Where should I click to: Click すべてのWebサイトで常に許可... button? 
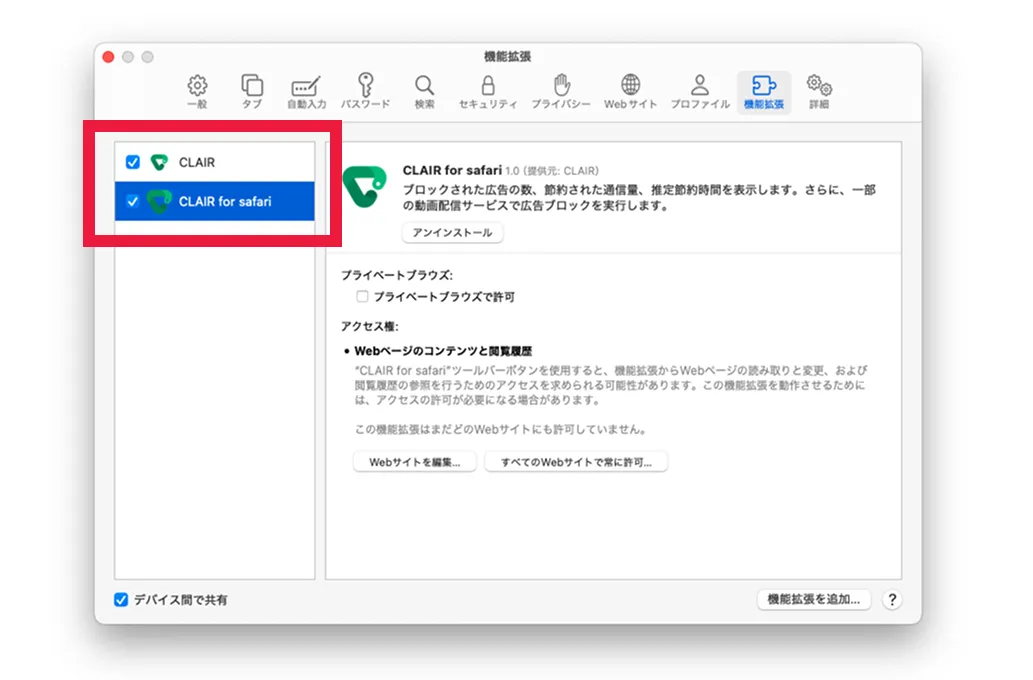tap(576, 462)
